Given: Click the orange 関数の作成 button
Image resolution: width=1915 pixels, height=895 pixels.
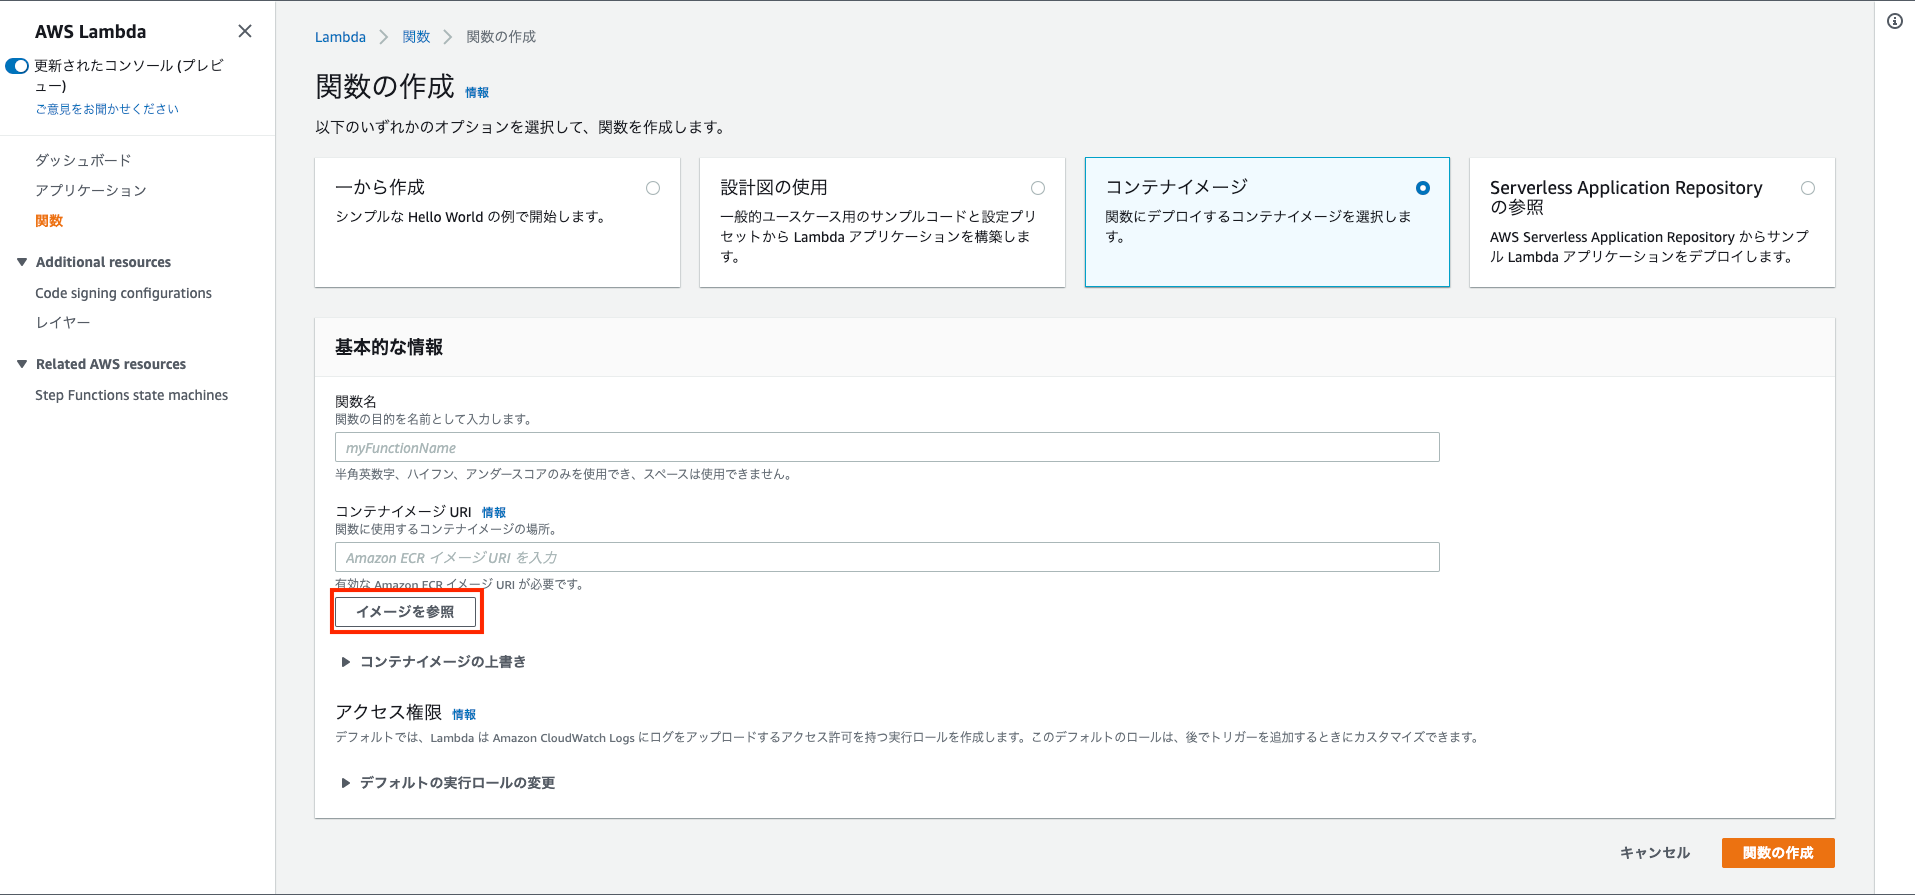Looking at the screenshot, I should [1778, 853].
